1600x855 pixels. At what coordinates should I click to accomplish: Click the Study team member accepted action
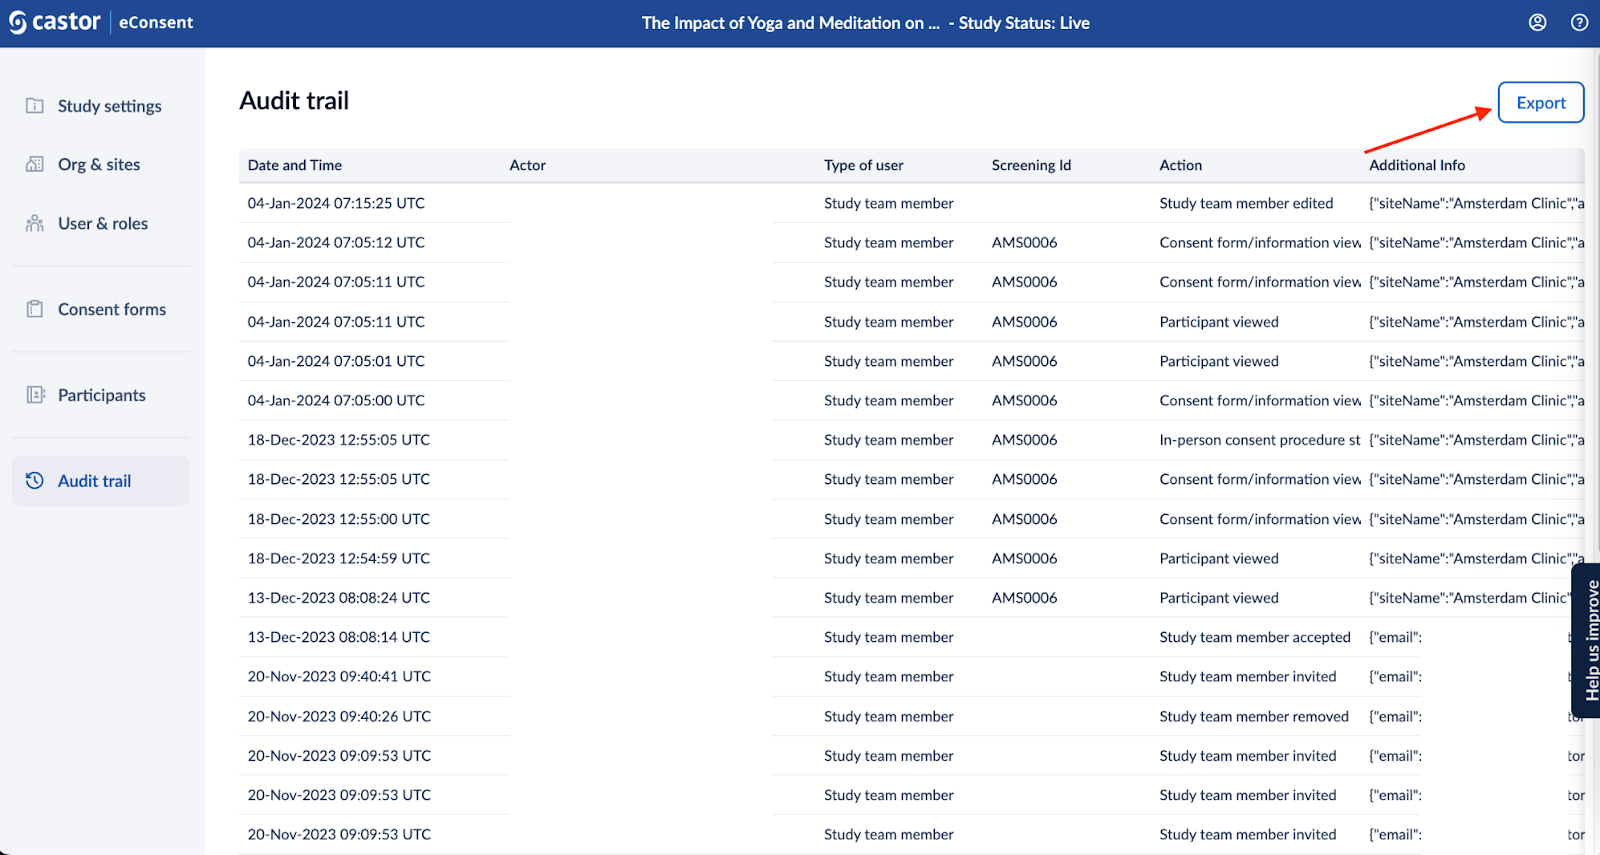(x=1255, y=637)
